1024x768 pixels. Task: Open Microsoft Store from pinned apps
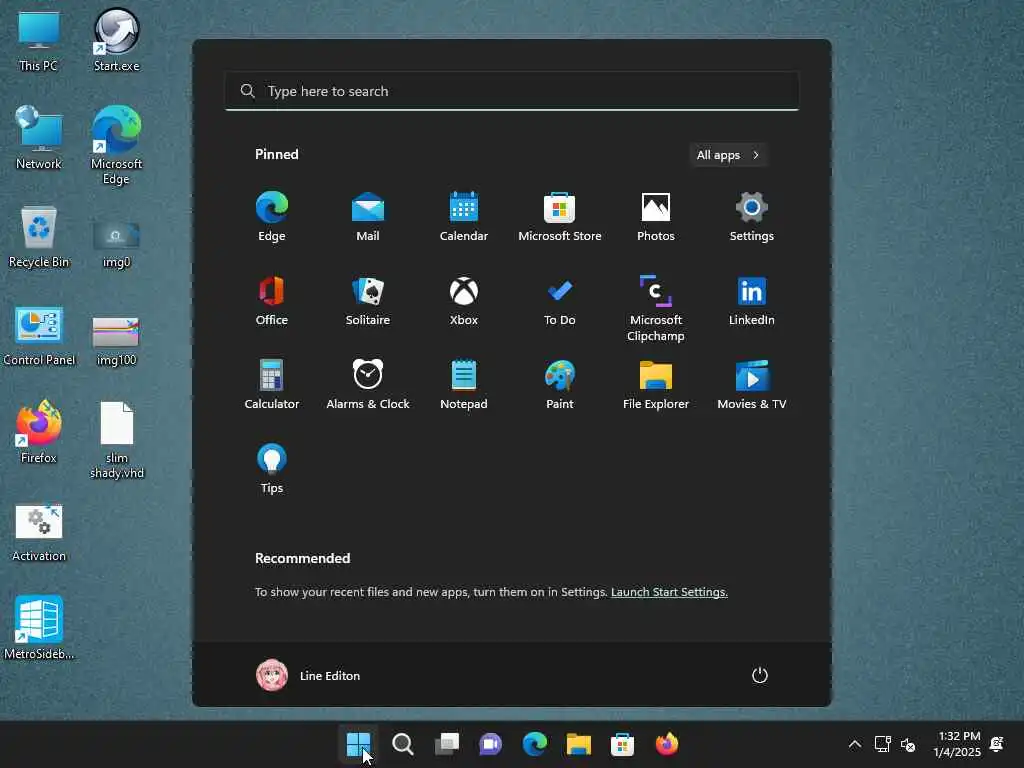point(560,217)
